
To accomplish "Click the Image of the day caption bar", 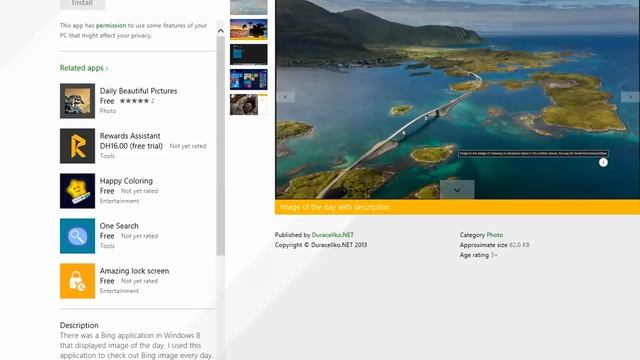I will click(457, 207).
